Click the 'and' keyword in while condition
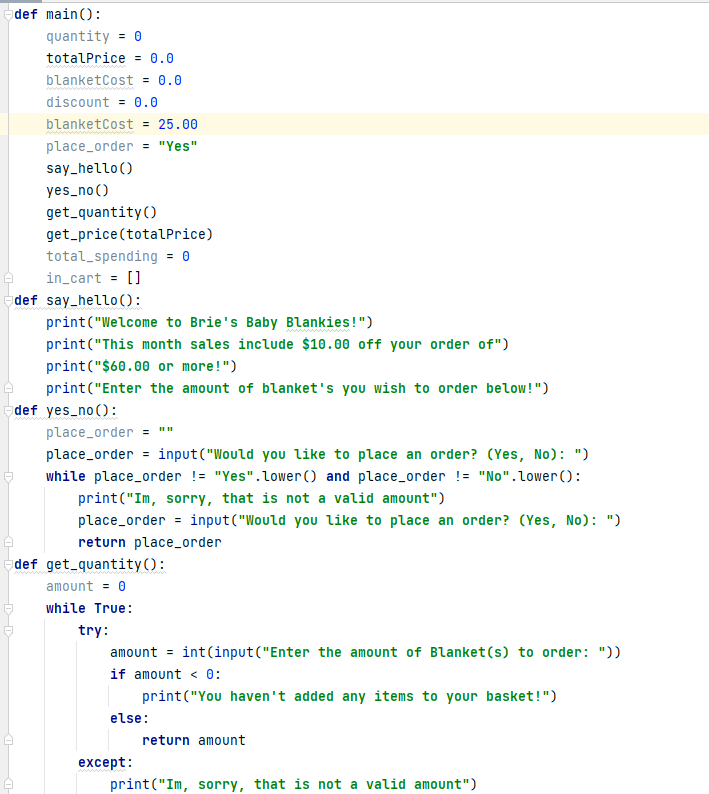The height and width of the screenshot is (794, 709). pos(338,477)
